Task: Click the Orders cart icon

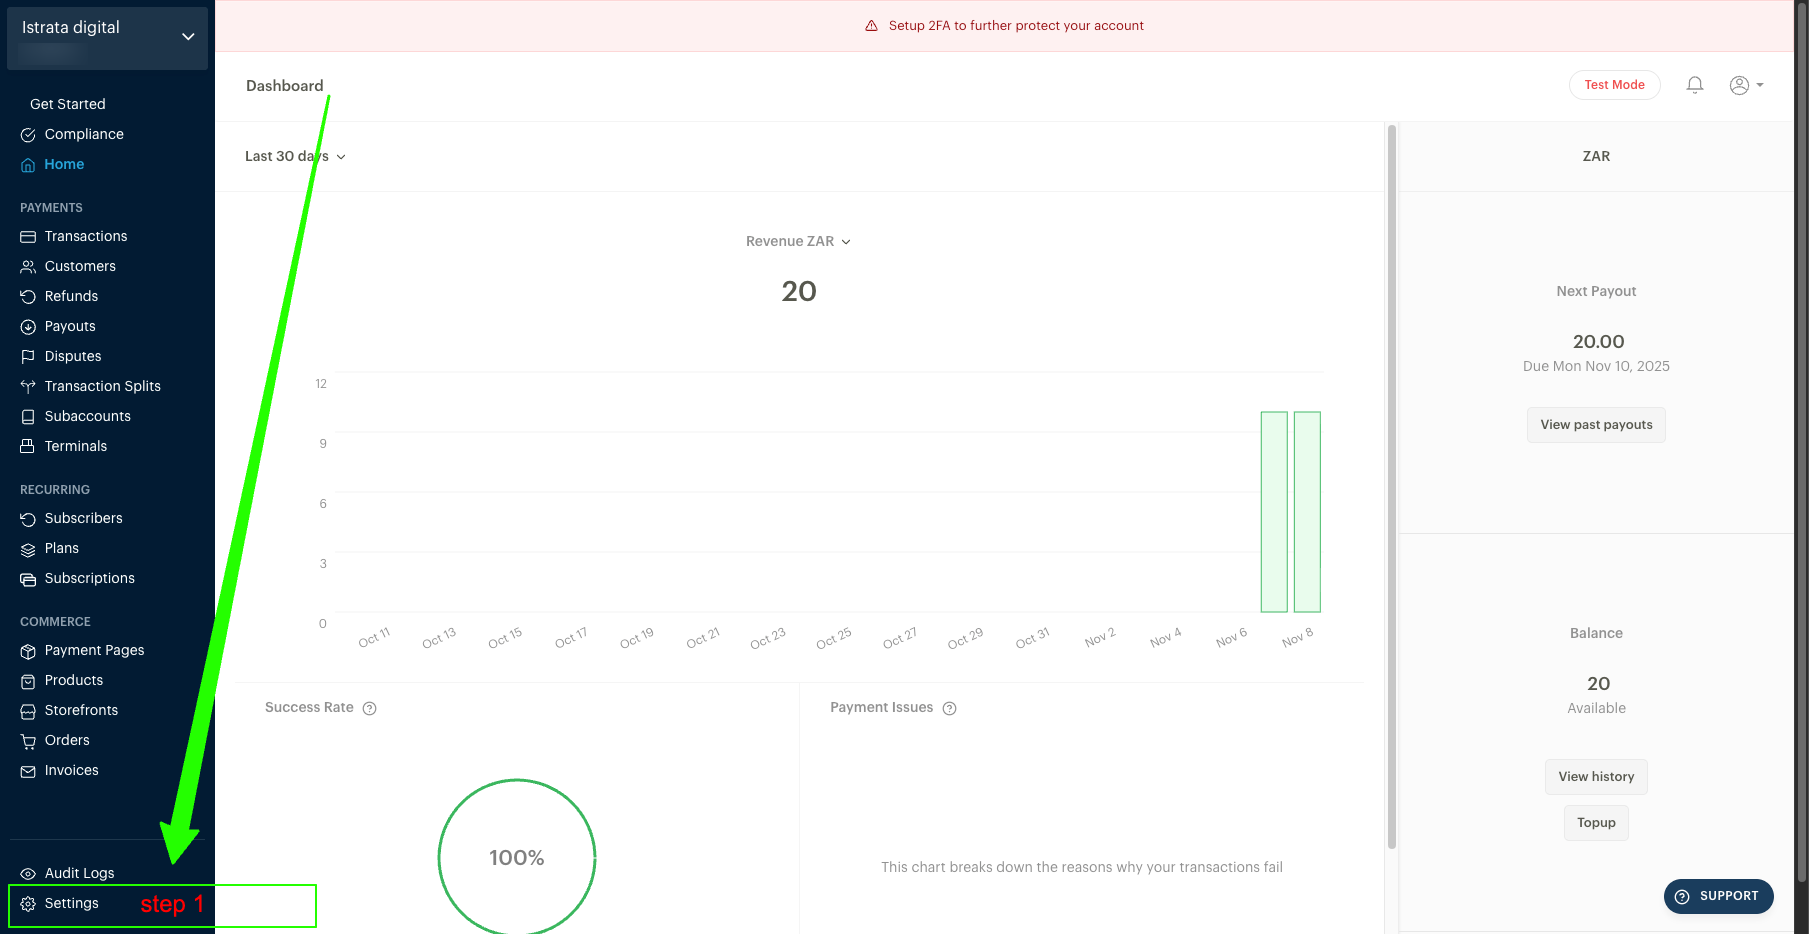Action: (x=28, y=741)
